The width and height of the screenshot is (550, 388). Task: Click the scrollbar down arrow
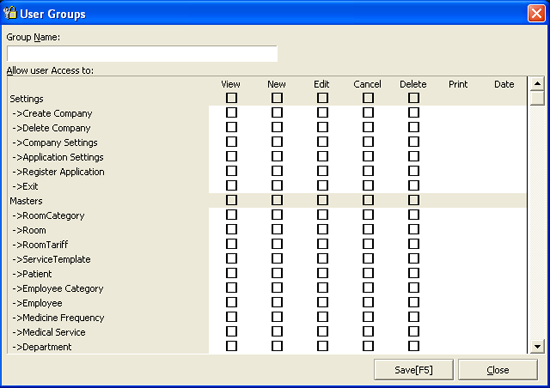click(x=537, y=347)
